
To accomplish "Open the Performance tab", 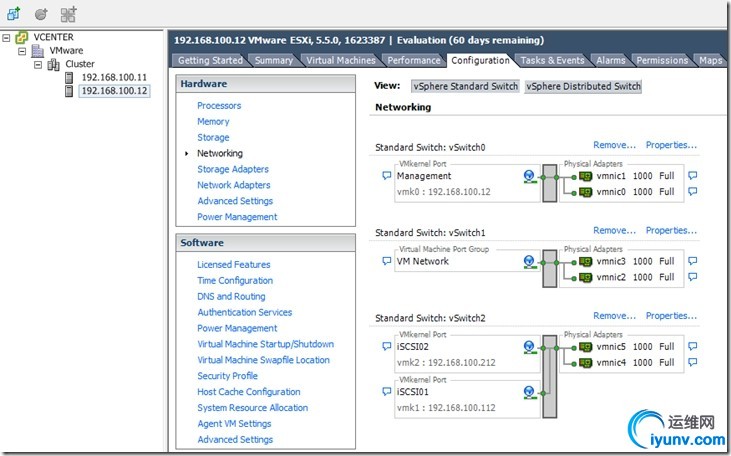I will point(414,60).
